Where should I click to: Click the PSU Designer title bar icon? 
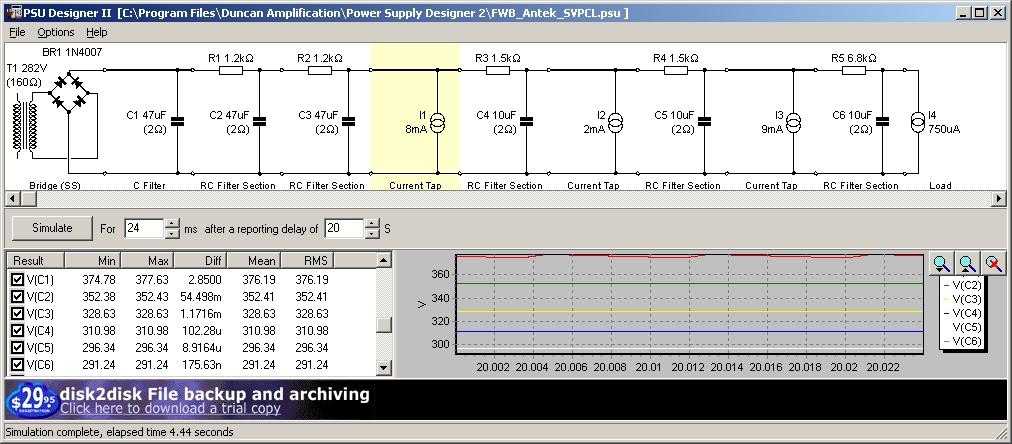pyautogui.click(x=13, y=13)
